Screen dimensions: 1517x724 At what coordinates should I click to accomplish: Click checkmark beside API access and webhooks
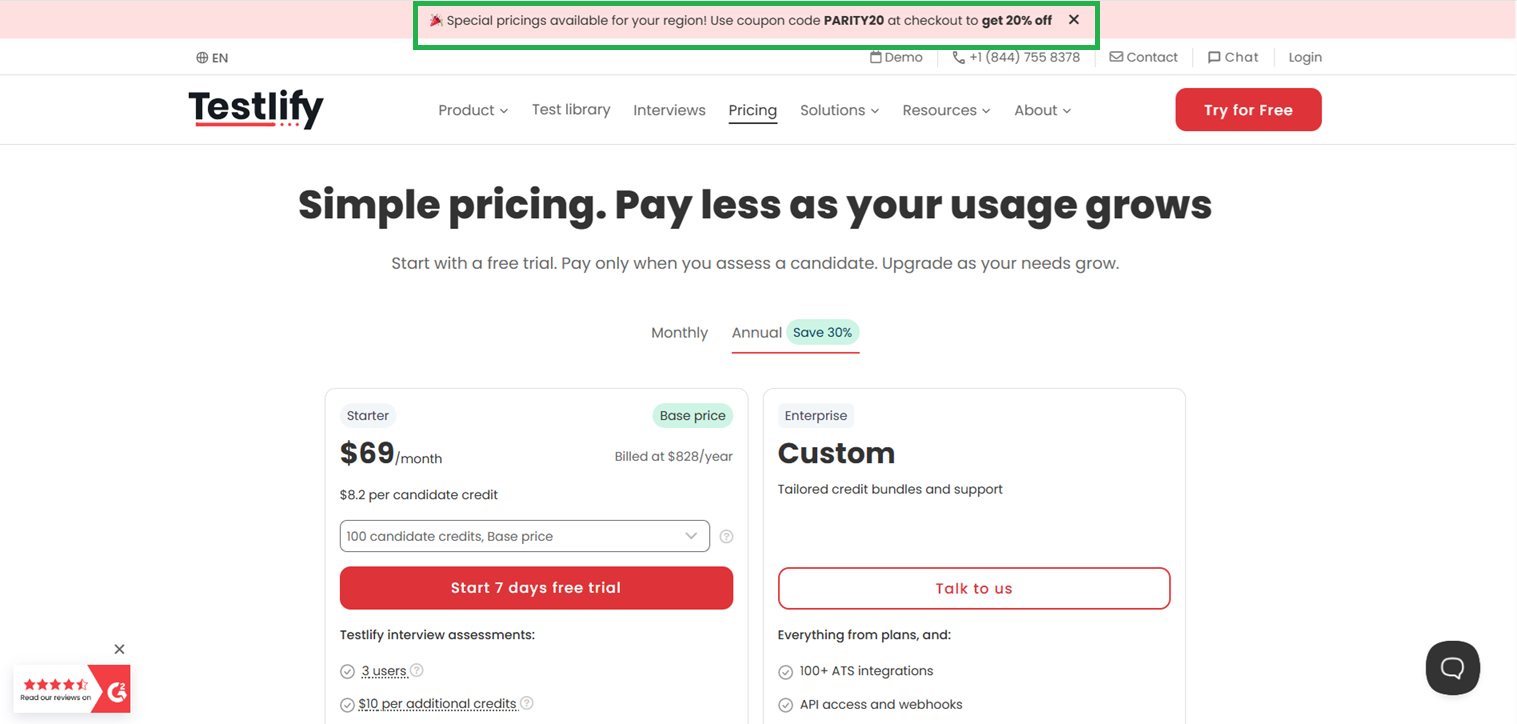coord(785,704)
